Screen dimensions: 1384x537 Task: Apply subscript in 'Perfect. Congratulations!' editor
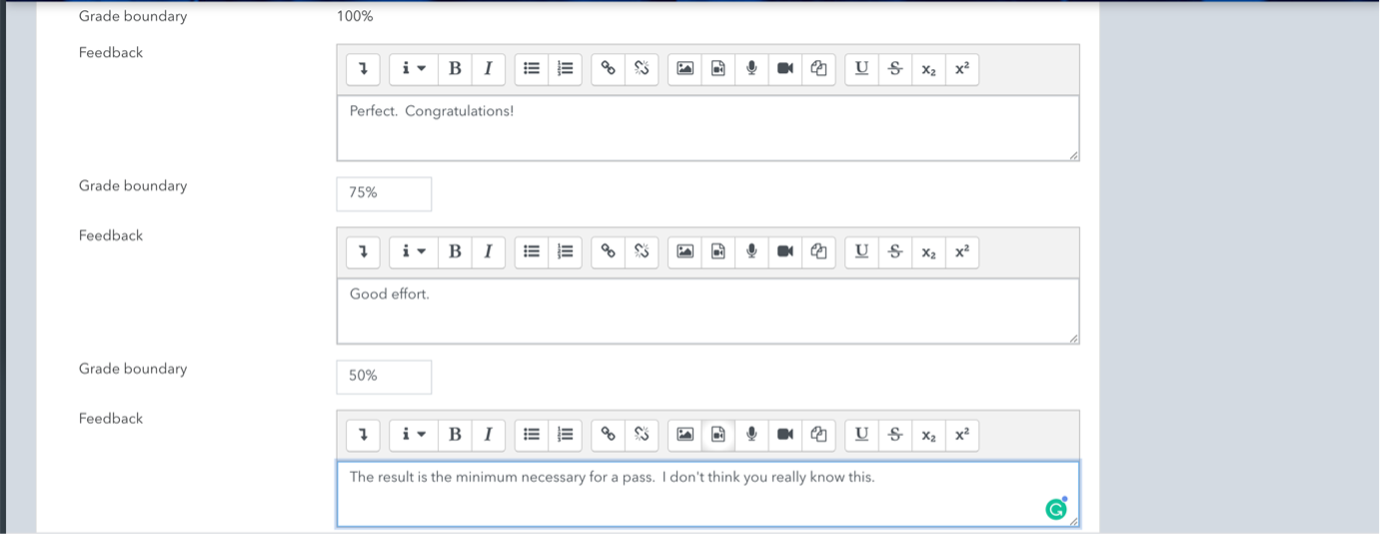coord(929,69)
